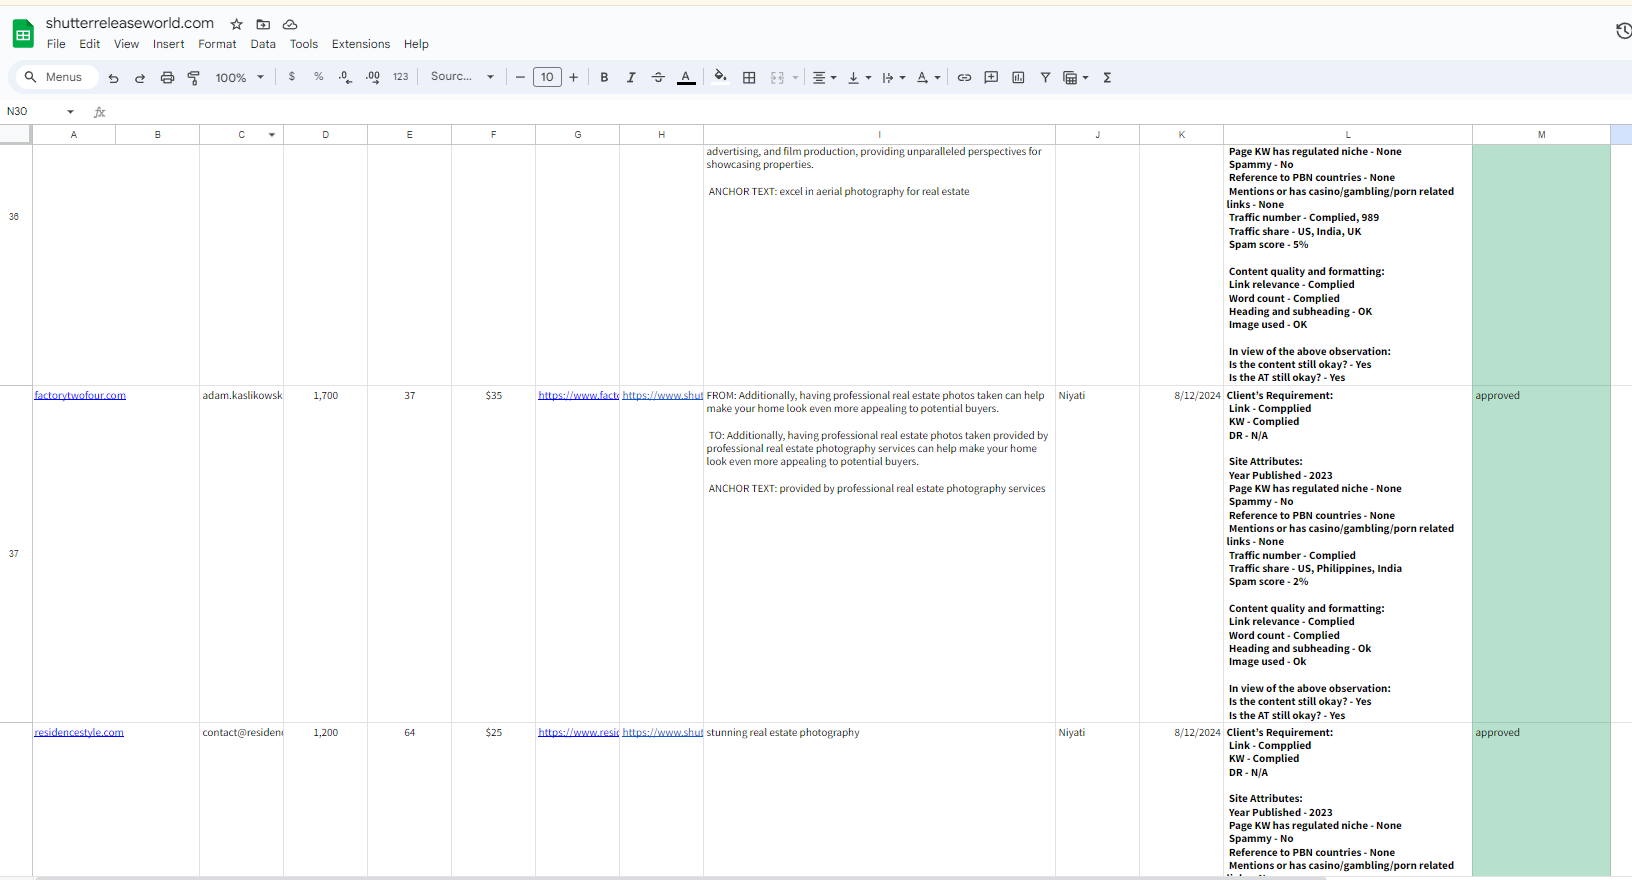Open the Google Sheets home icon
This screenshot has height=880, width=1632.
23,34
